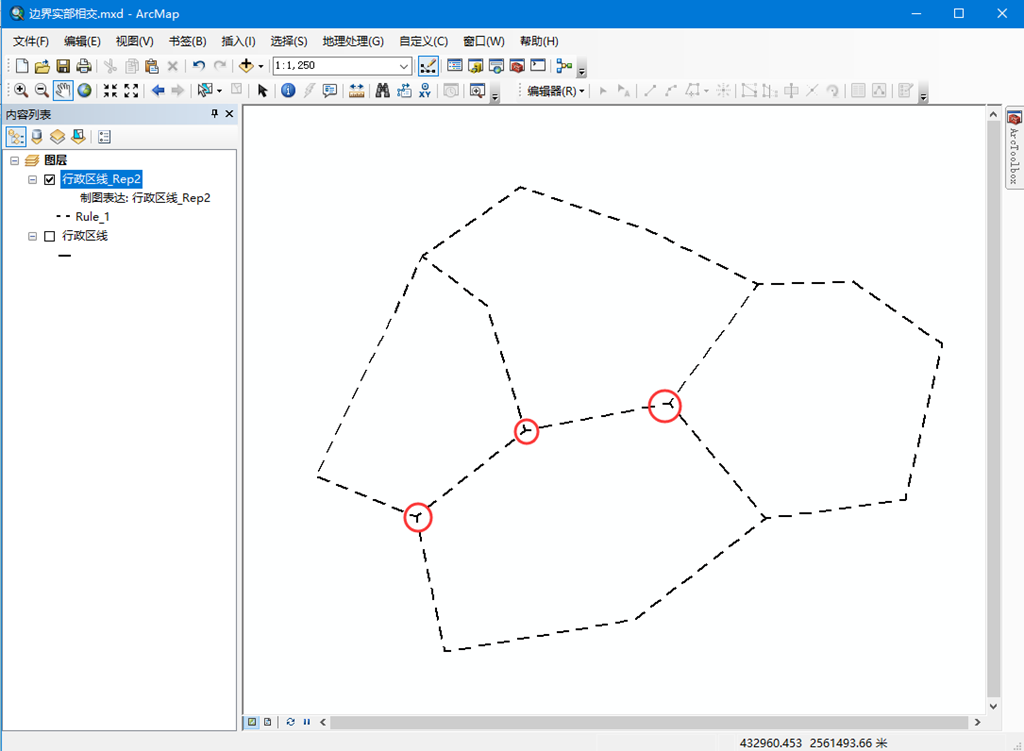Collapse the 行政区线_Rep2 layer node
1024x751 pixels.
[32, 180]
